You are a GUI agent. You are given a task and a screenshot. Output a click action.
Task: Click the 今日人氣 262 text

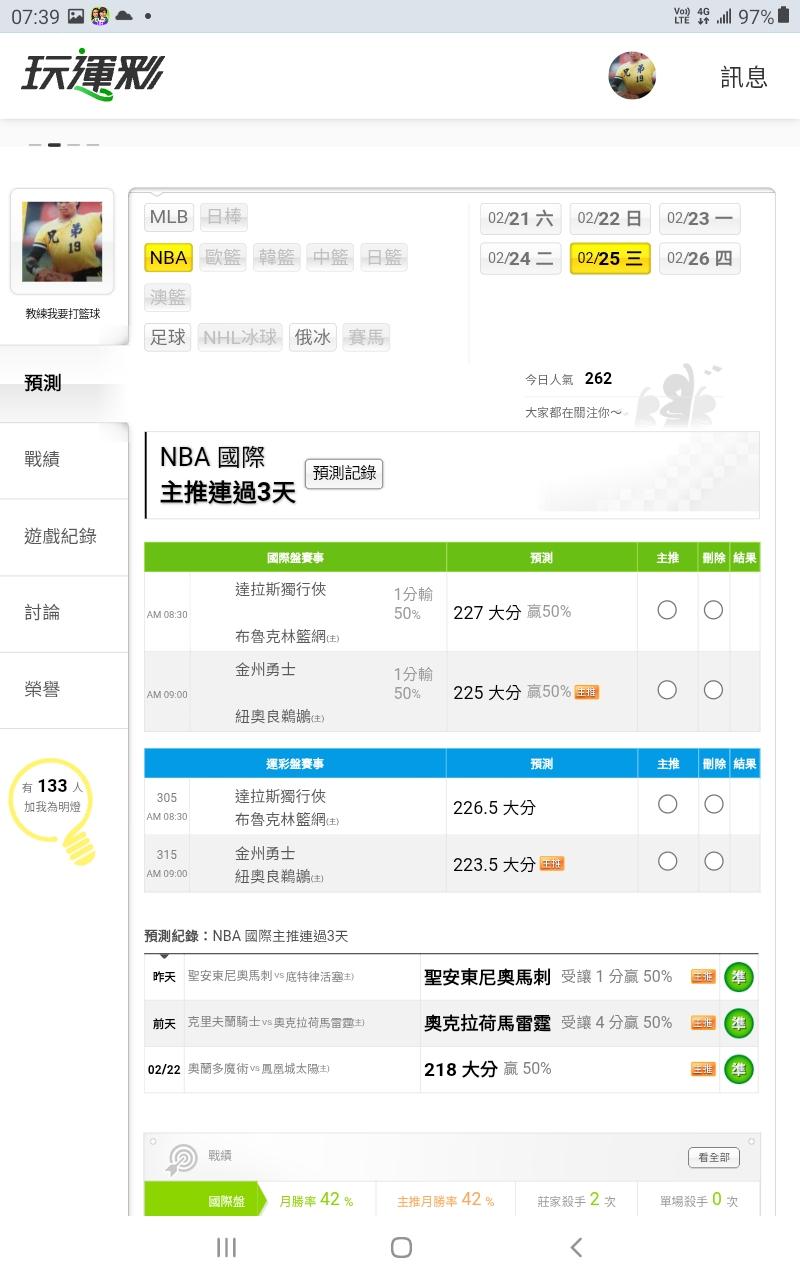tap(568, 379)
